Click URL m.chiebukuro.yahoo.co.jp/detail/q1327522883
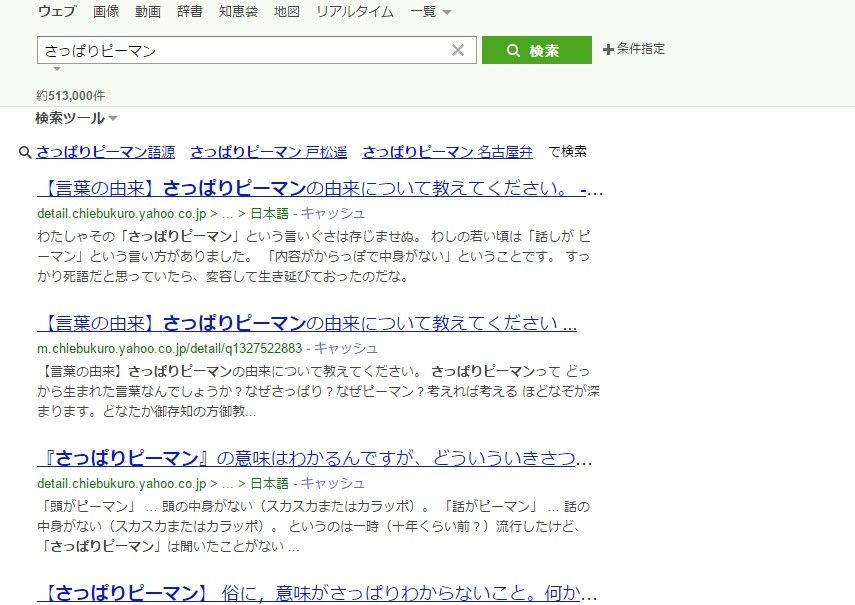This screenshot has height=605, width=855. click(x=170, y=348)
